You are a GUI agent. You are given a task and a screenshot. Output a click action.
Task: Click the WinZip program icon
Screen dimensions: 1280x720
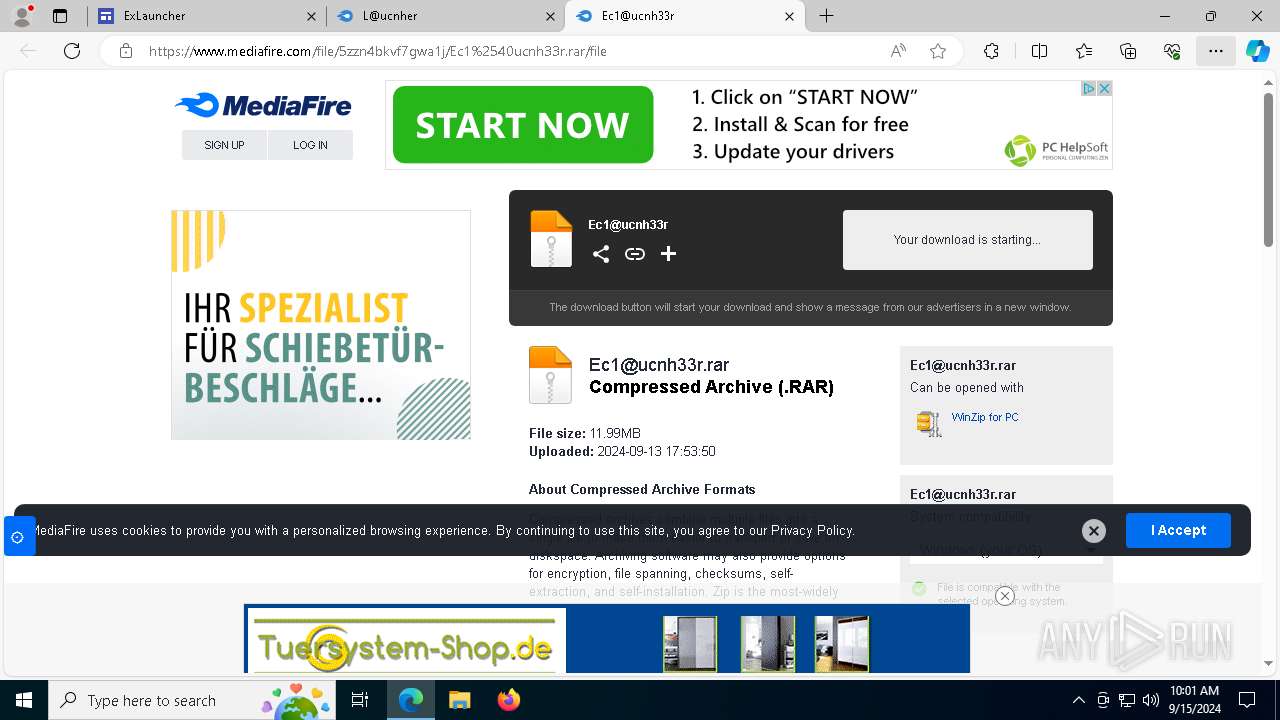(929, 423)
